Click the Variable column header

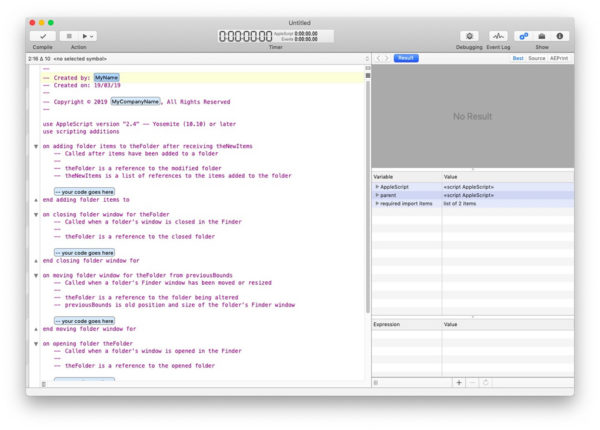(407, 177)
